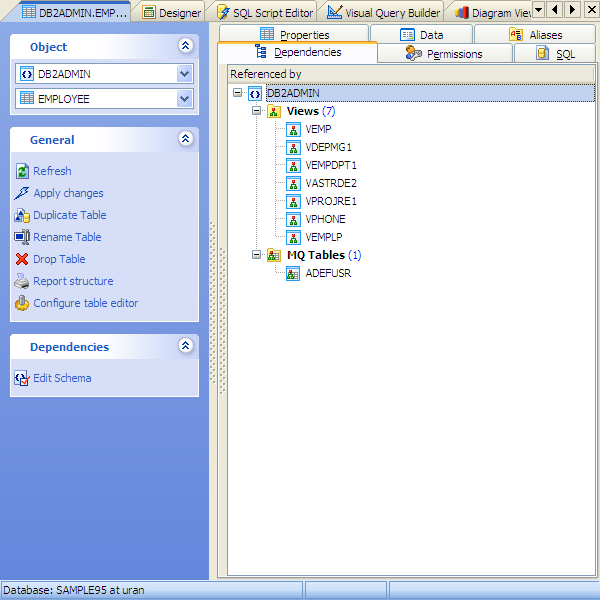Select the VPHONE view in tree
600x600 pixels.
coord(325,219)
